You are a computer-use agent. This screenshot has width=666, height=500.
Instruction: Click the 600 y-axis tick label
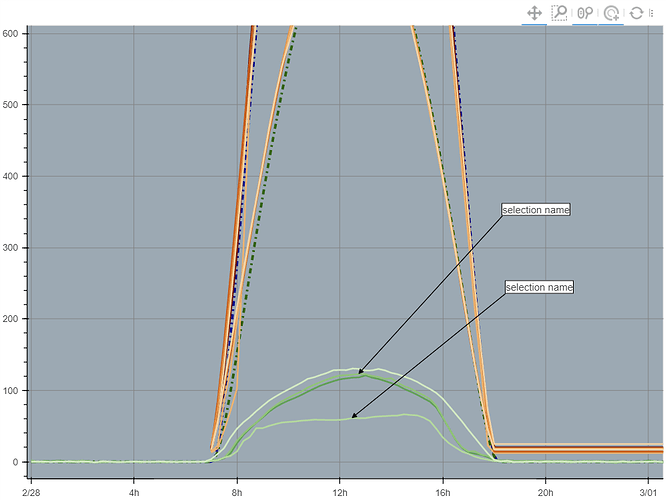[x=10, y=34]
